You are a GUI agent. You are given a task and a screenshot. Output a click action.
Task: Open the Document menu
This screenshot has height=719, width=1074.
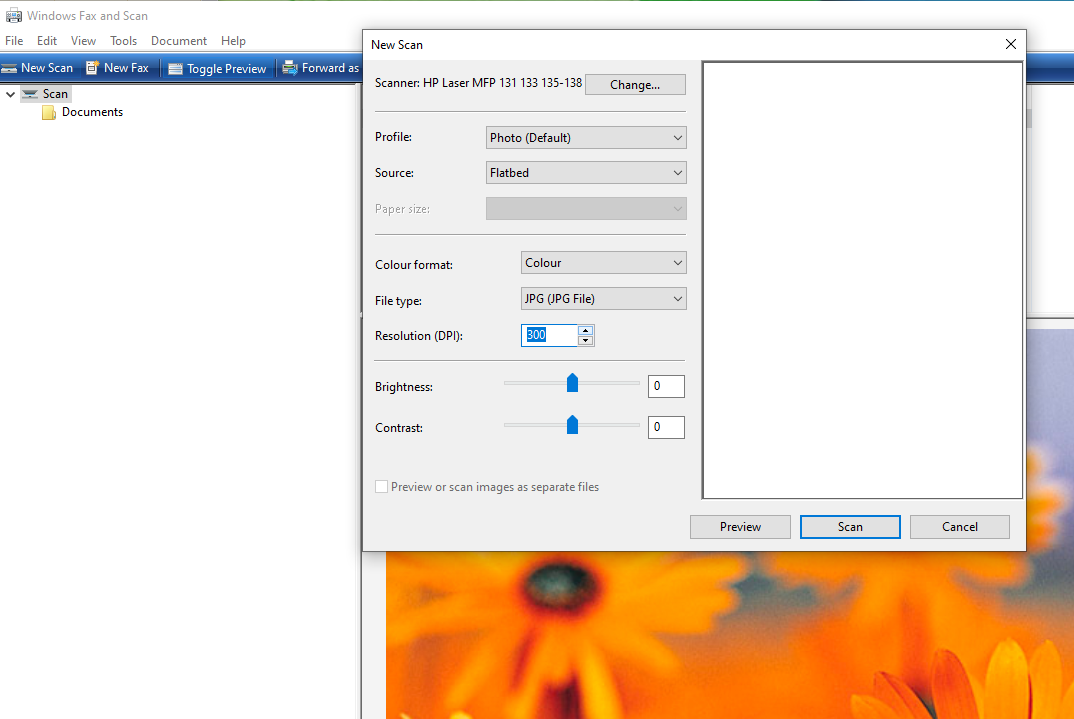pos(179,40)
